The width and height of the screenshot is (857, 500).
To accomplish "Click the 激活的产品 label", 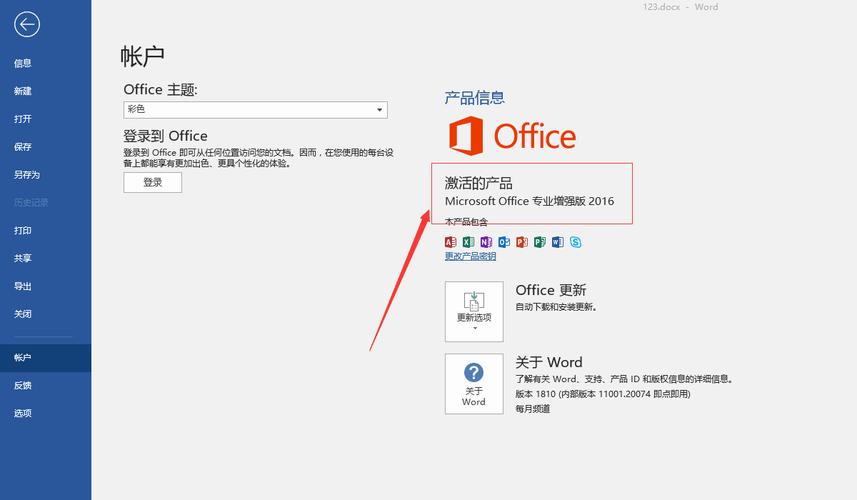I will point(478,183).
